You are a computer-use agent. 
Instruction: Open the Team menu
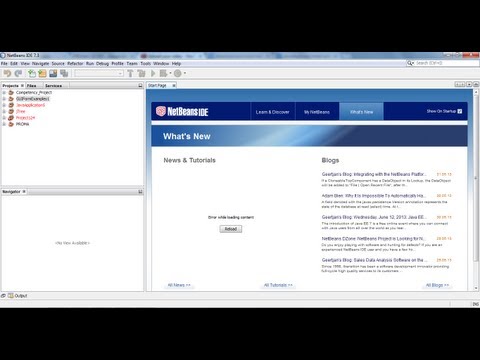132,63
